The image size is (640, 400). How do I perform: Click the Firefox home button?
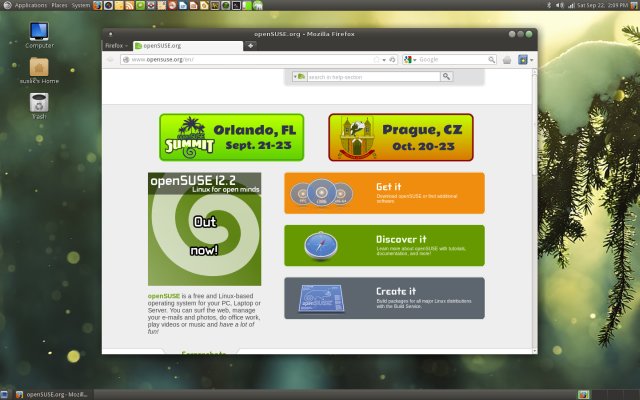(x=507, y=60)
